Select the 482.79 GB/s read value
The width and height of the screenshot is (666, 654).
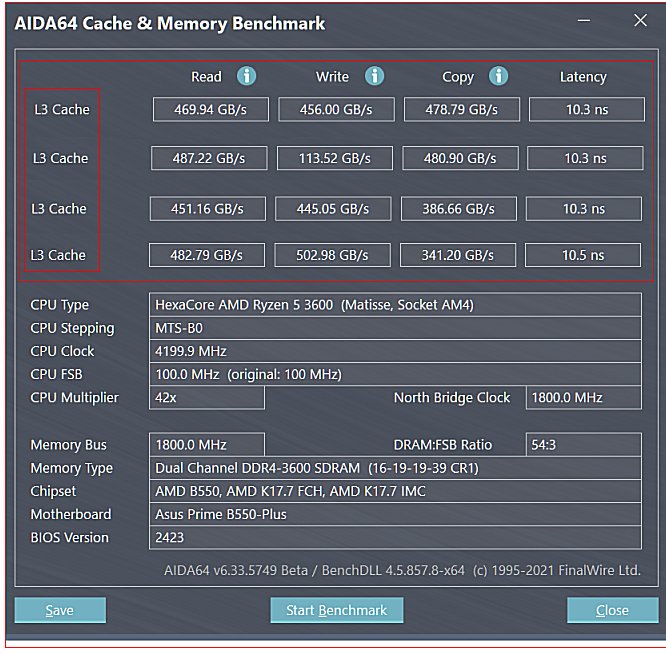207,255
